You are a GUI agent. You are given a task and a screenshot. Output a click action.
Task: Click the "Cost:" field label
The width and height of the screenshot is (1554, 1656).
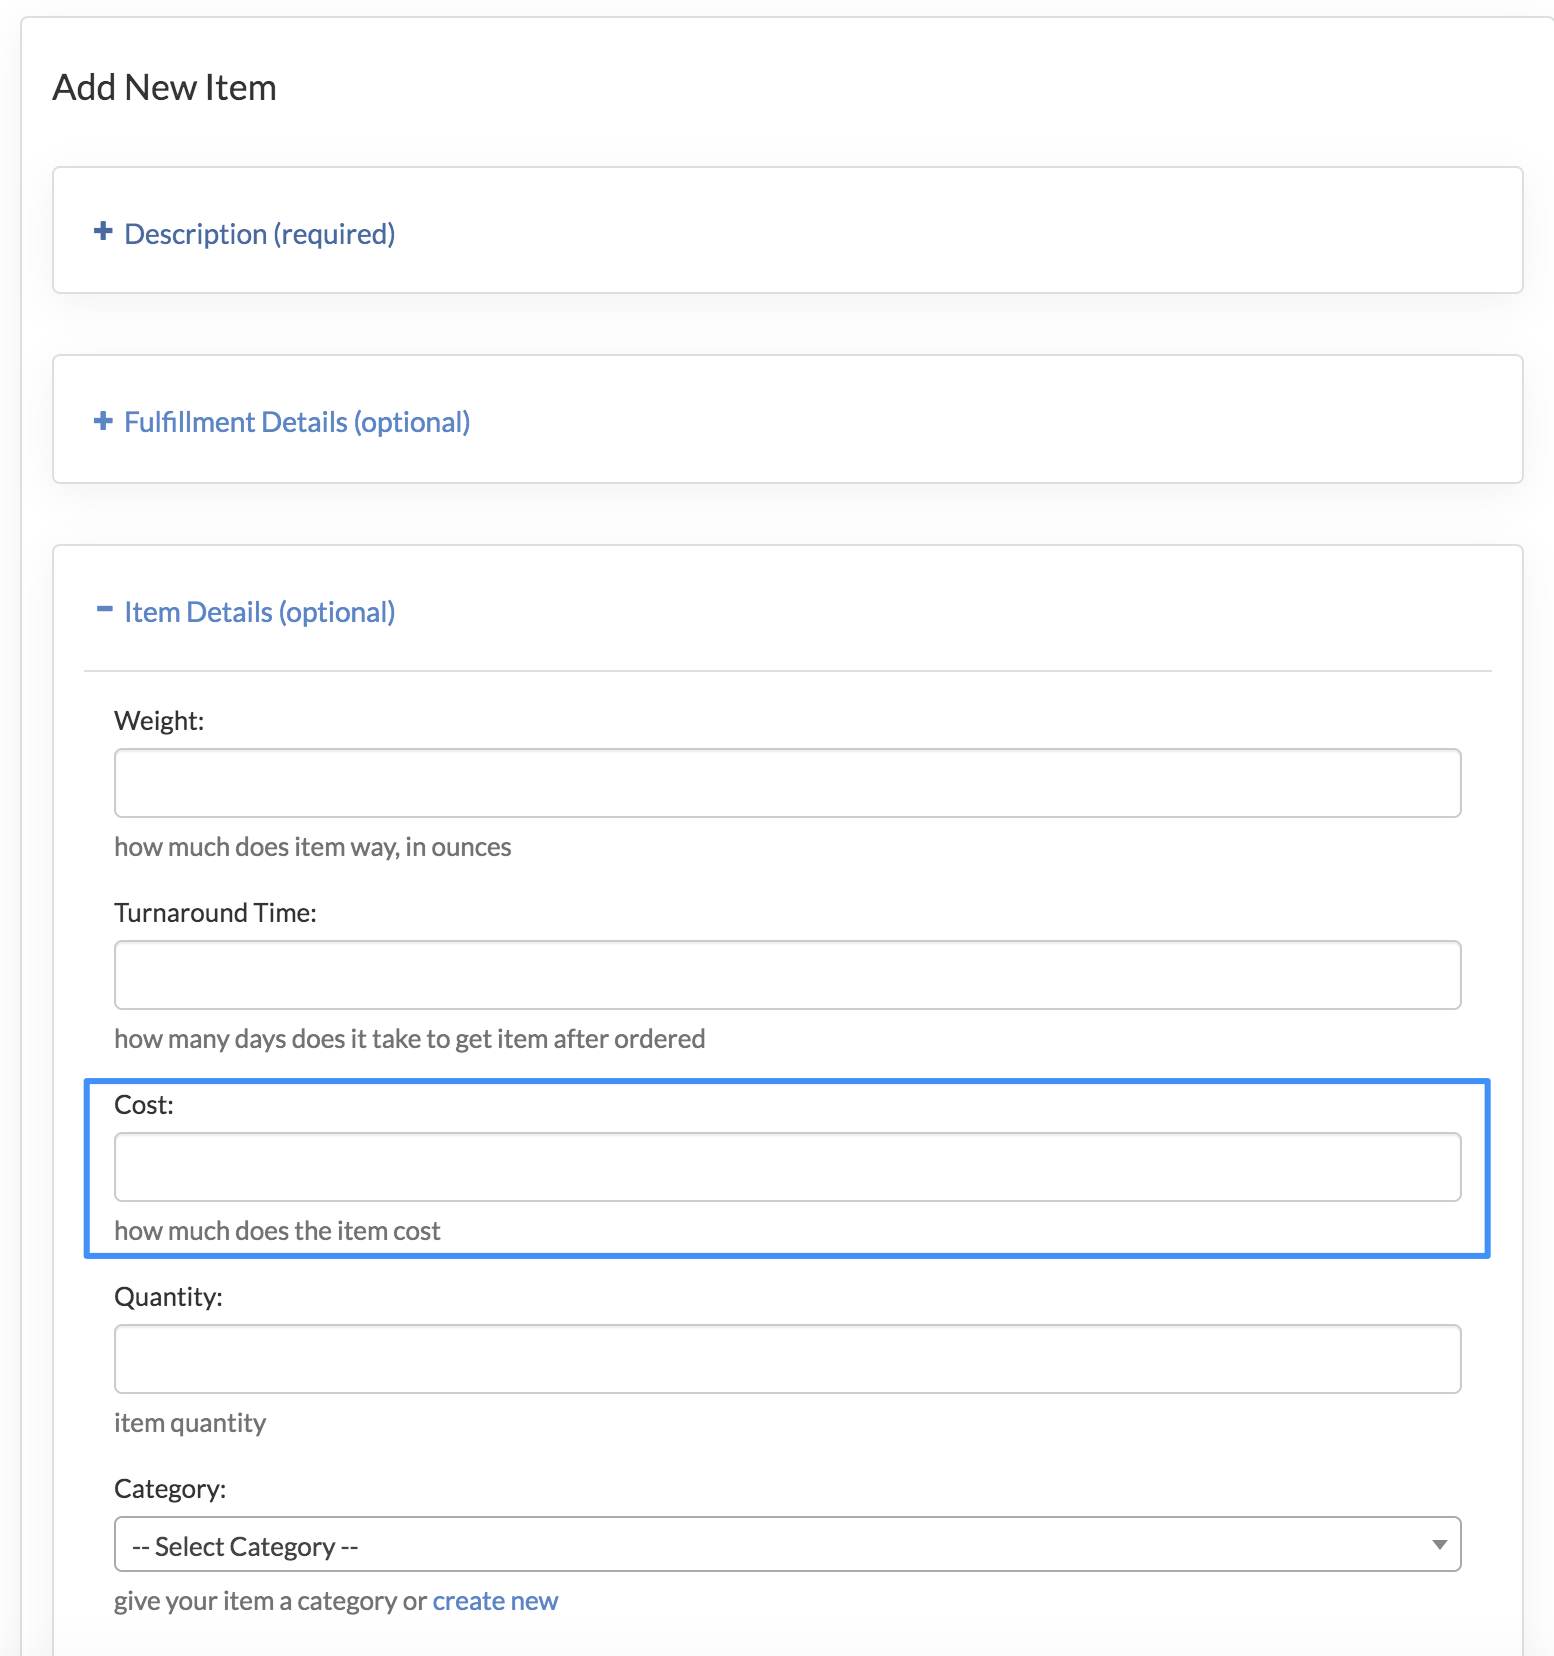click(144, 1105)
